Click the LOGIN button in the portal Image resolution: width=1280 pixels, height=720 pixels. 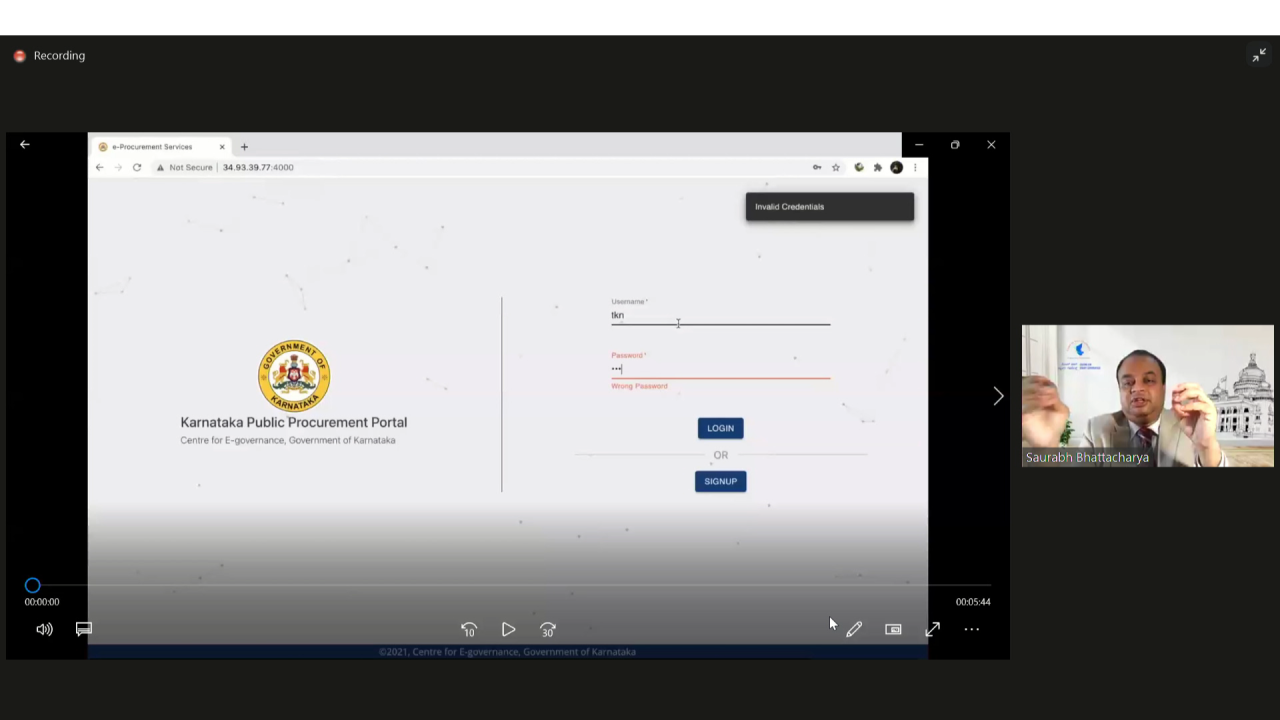click(720, 428)
